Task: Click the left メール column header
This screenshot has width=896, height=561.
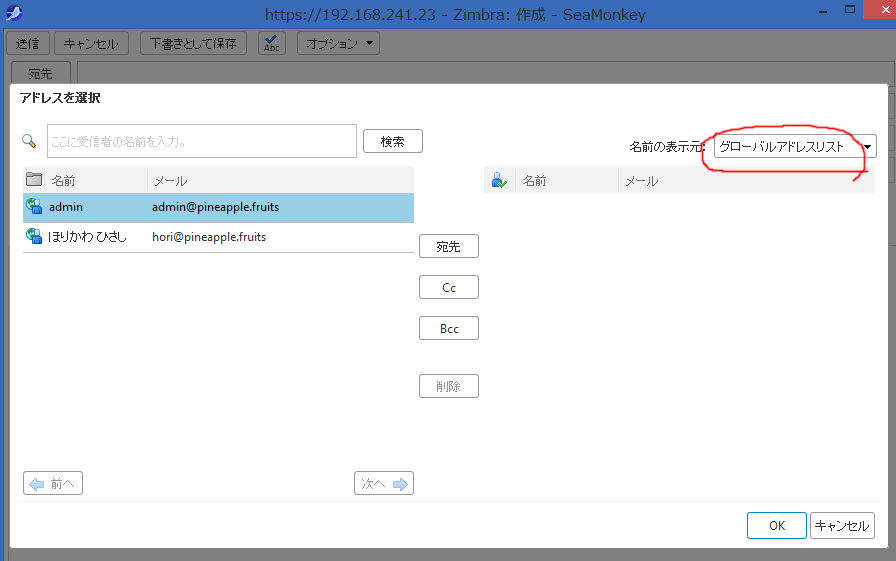Action: [x=278, y=181]
